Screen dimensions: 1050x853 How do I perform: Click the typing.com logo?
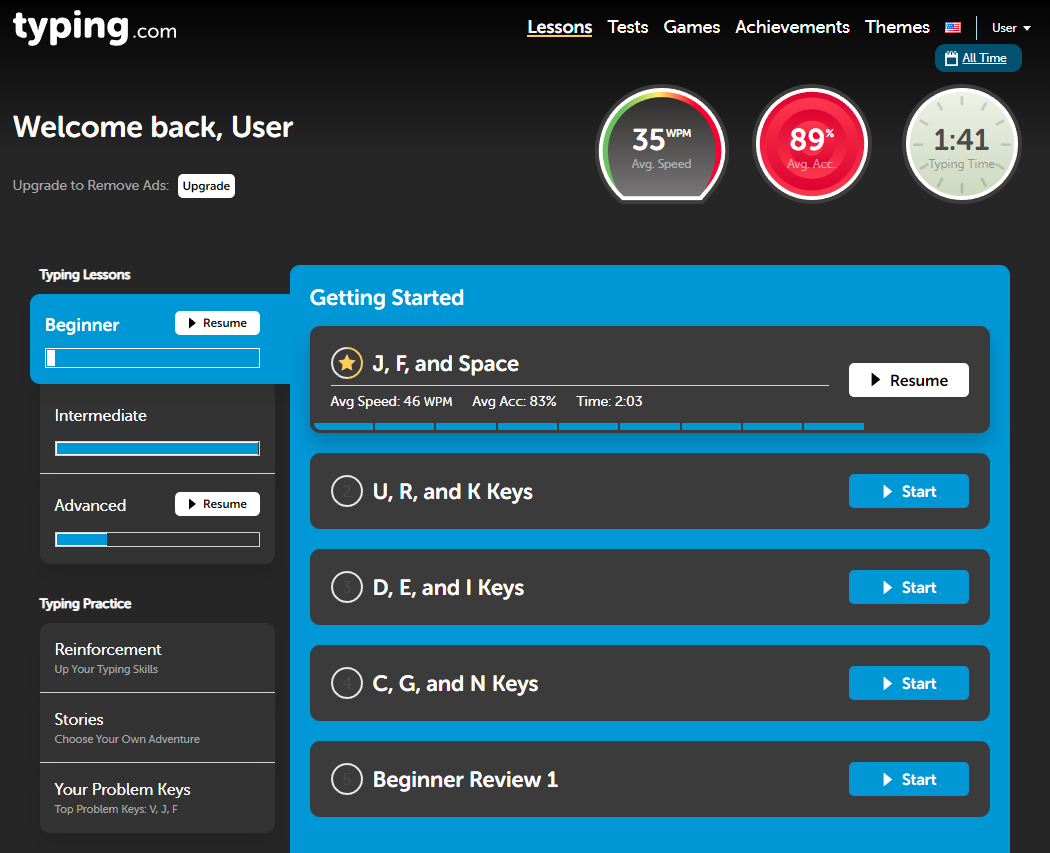(x=95, y=27)
